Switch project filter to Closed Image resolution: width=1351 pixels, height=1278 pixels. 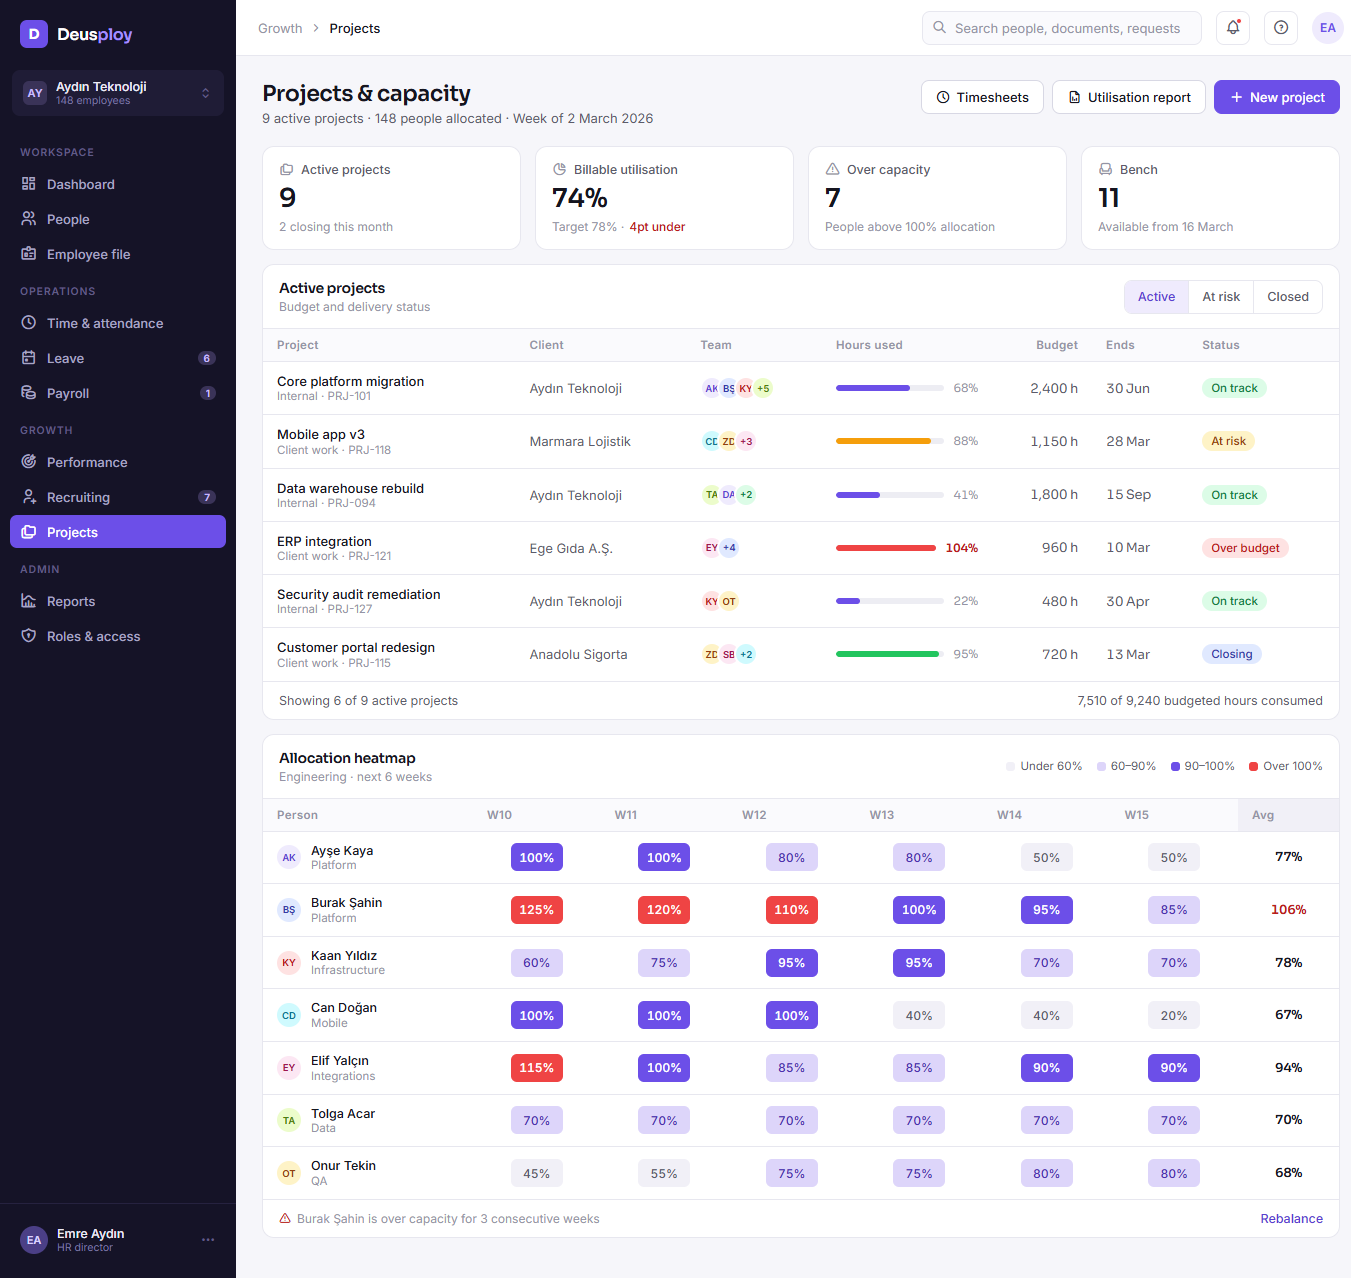[x=1288, y=297]
